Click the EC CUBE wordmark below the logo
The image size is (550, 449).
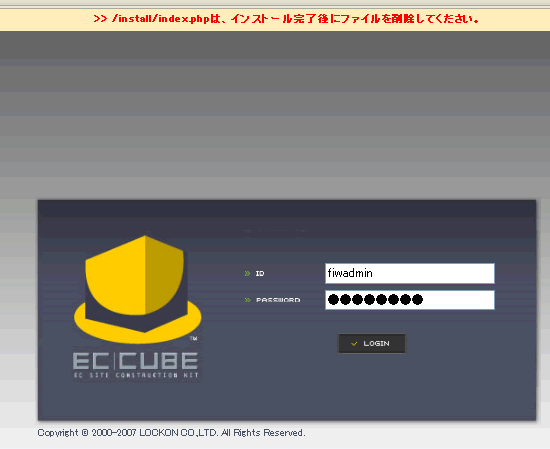(x=135, y=361)
